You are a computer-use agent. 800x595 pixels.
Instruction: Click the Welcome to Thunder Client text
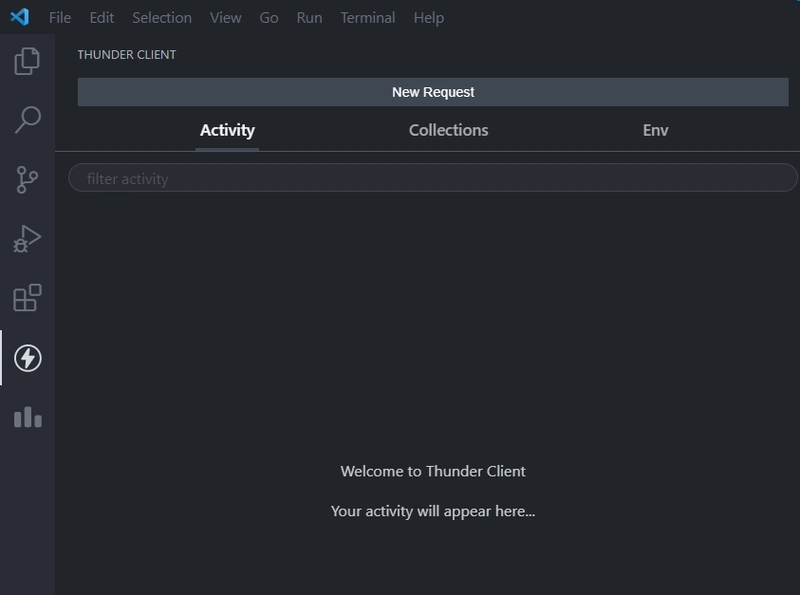pos(433,471)
